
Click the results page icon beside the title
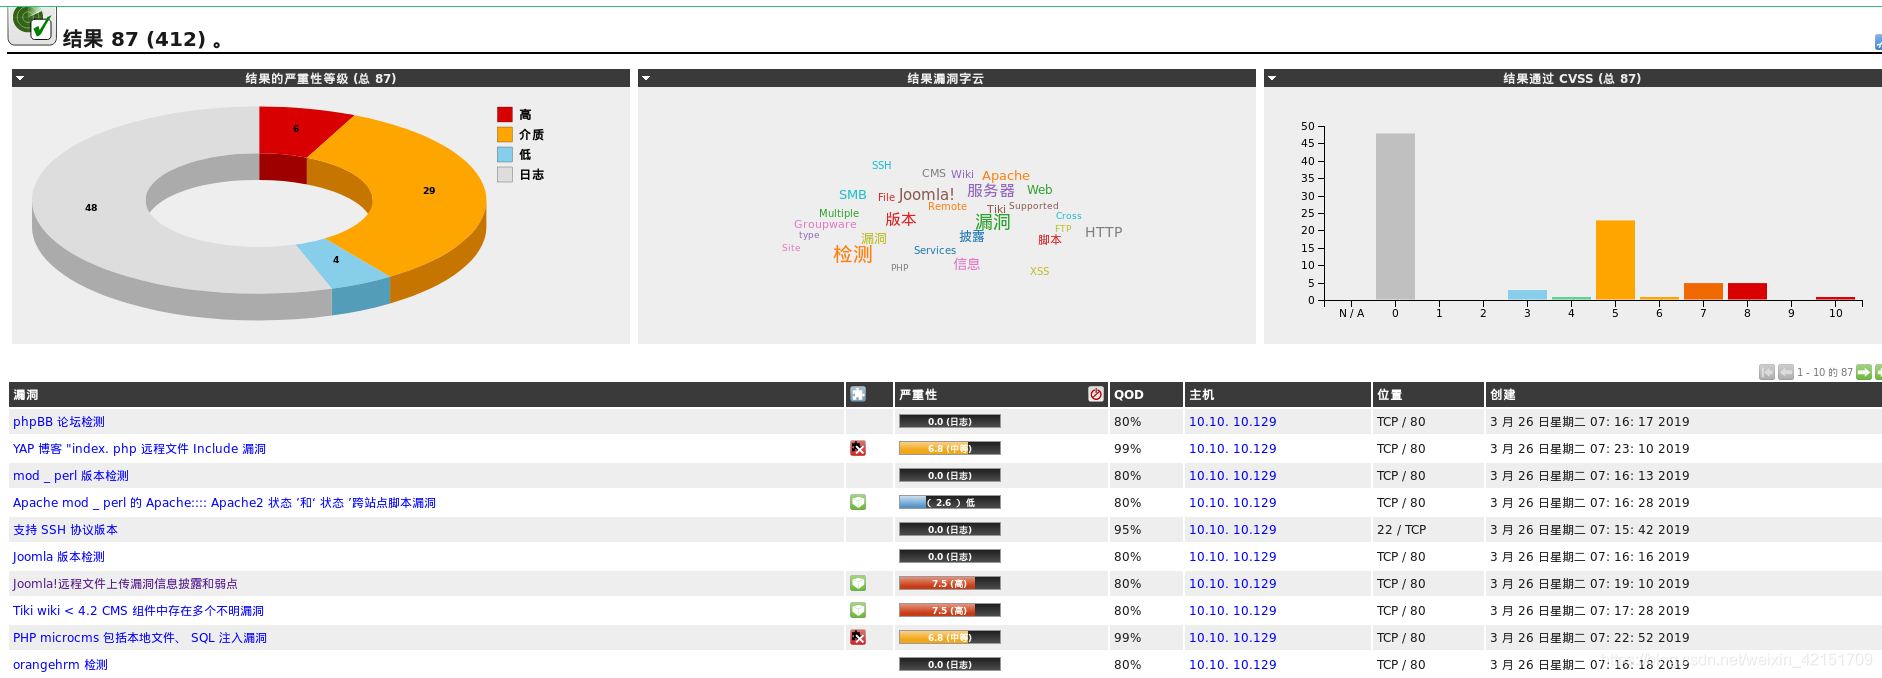tap(32, 25)
